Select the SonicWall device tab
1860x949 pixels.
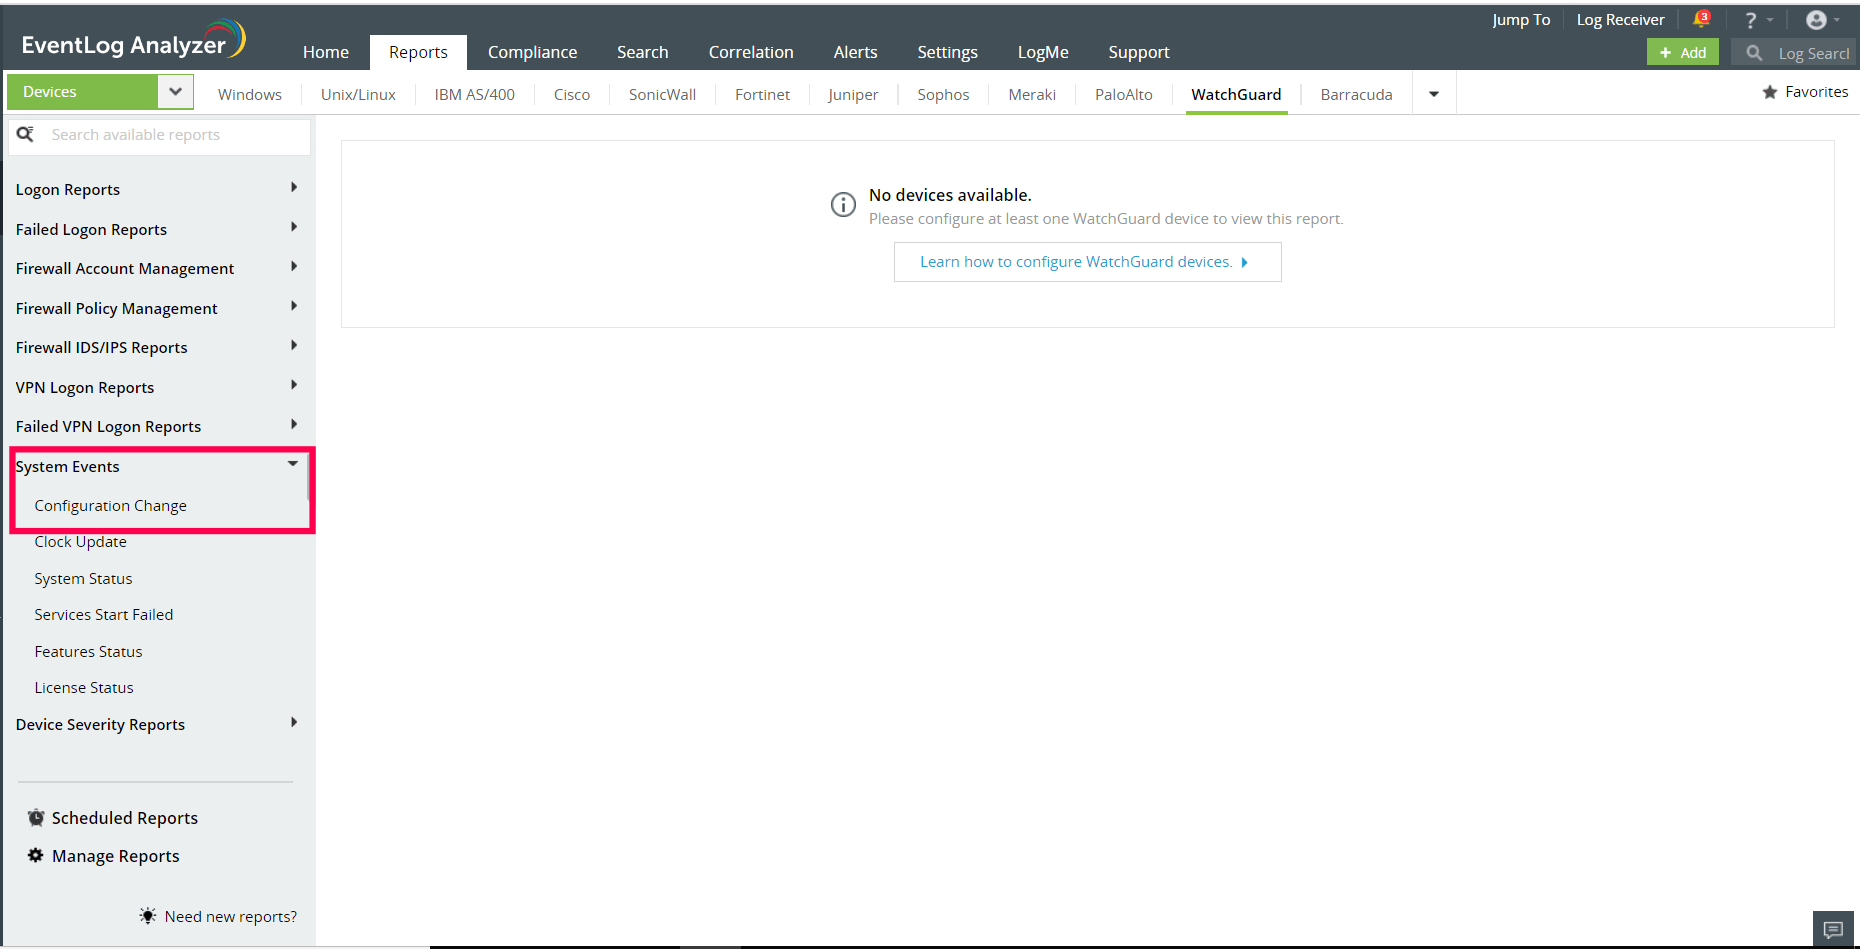[x=662, y=95]
